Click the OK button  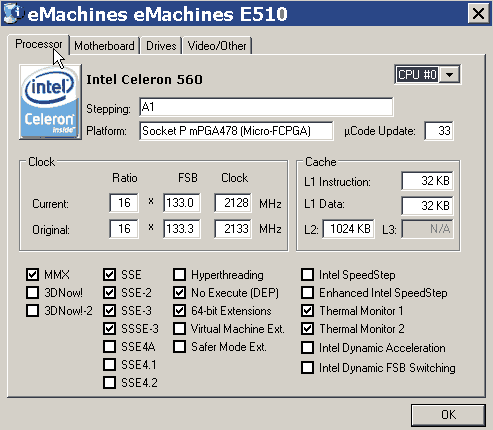(448, 415)
